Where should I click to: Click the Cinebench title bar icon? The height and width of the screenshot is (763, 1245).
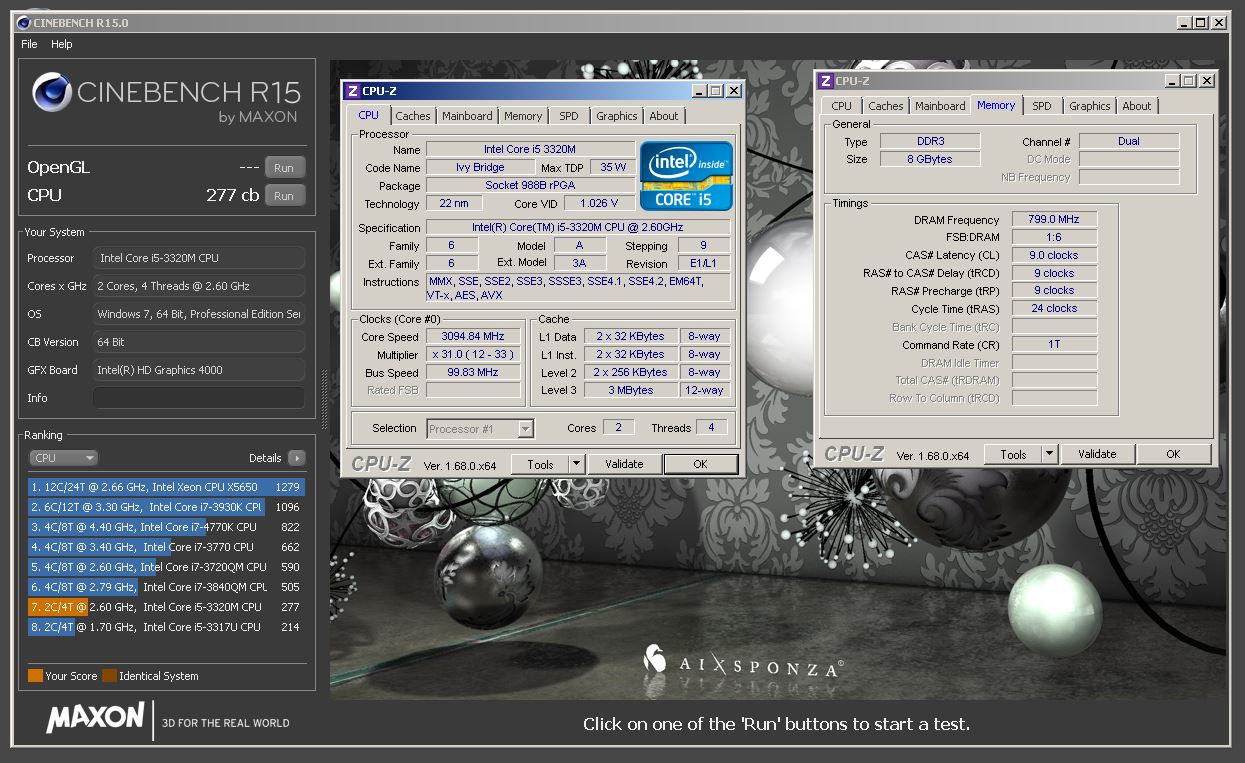24,22
